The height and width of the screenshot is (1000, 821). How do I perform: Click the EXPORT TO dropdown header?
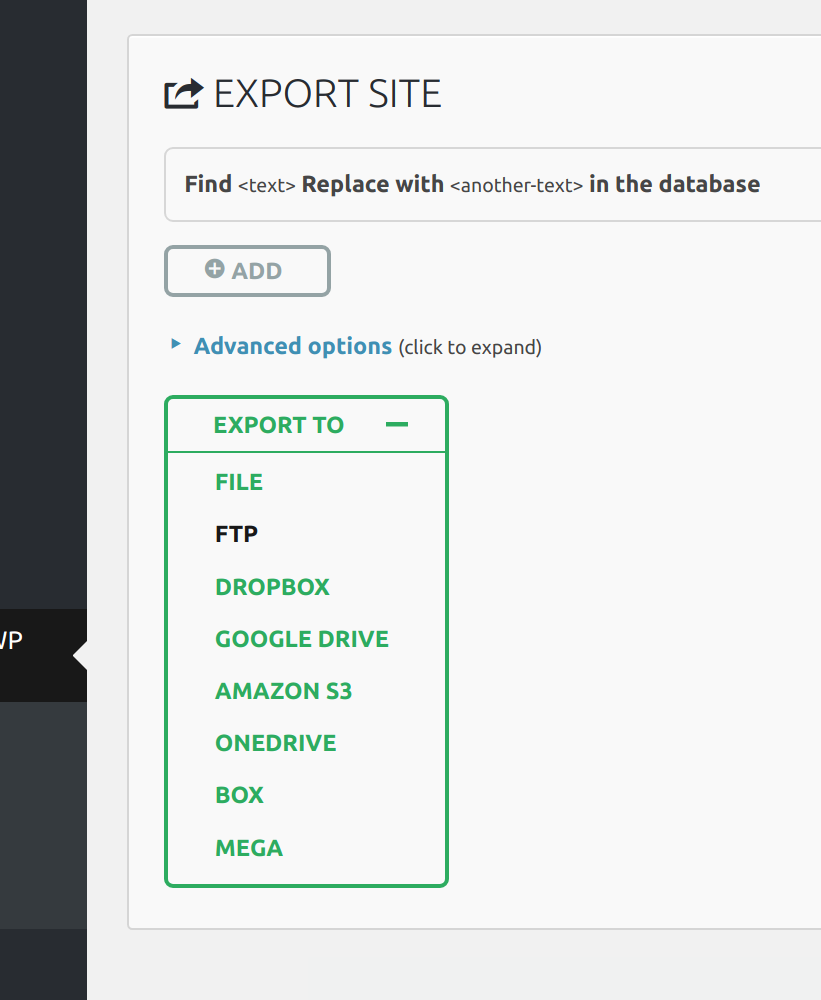(x=279, y=425)
